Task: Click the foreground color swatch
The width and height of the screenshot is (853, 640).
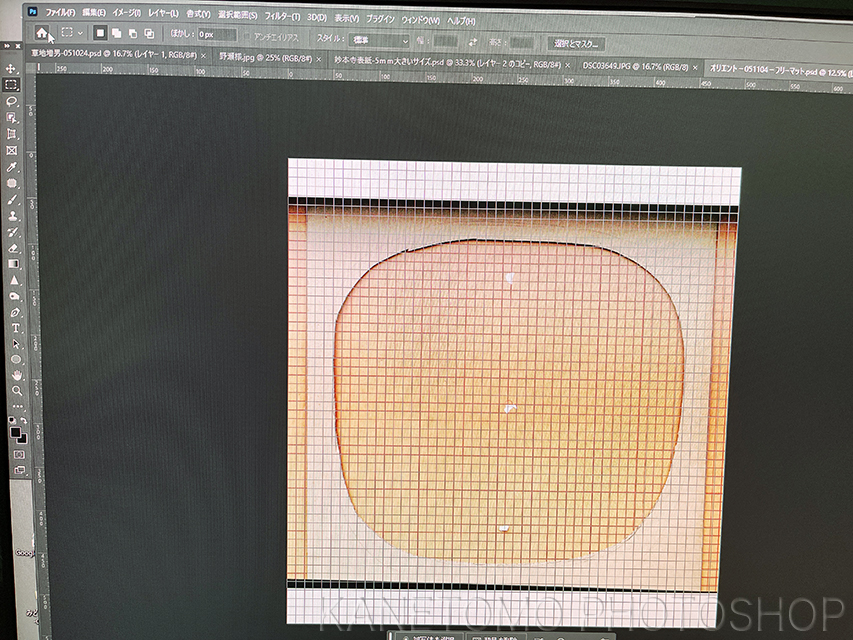Action: click(x=15, y=432)
